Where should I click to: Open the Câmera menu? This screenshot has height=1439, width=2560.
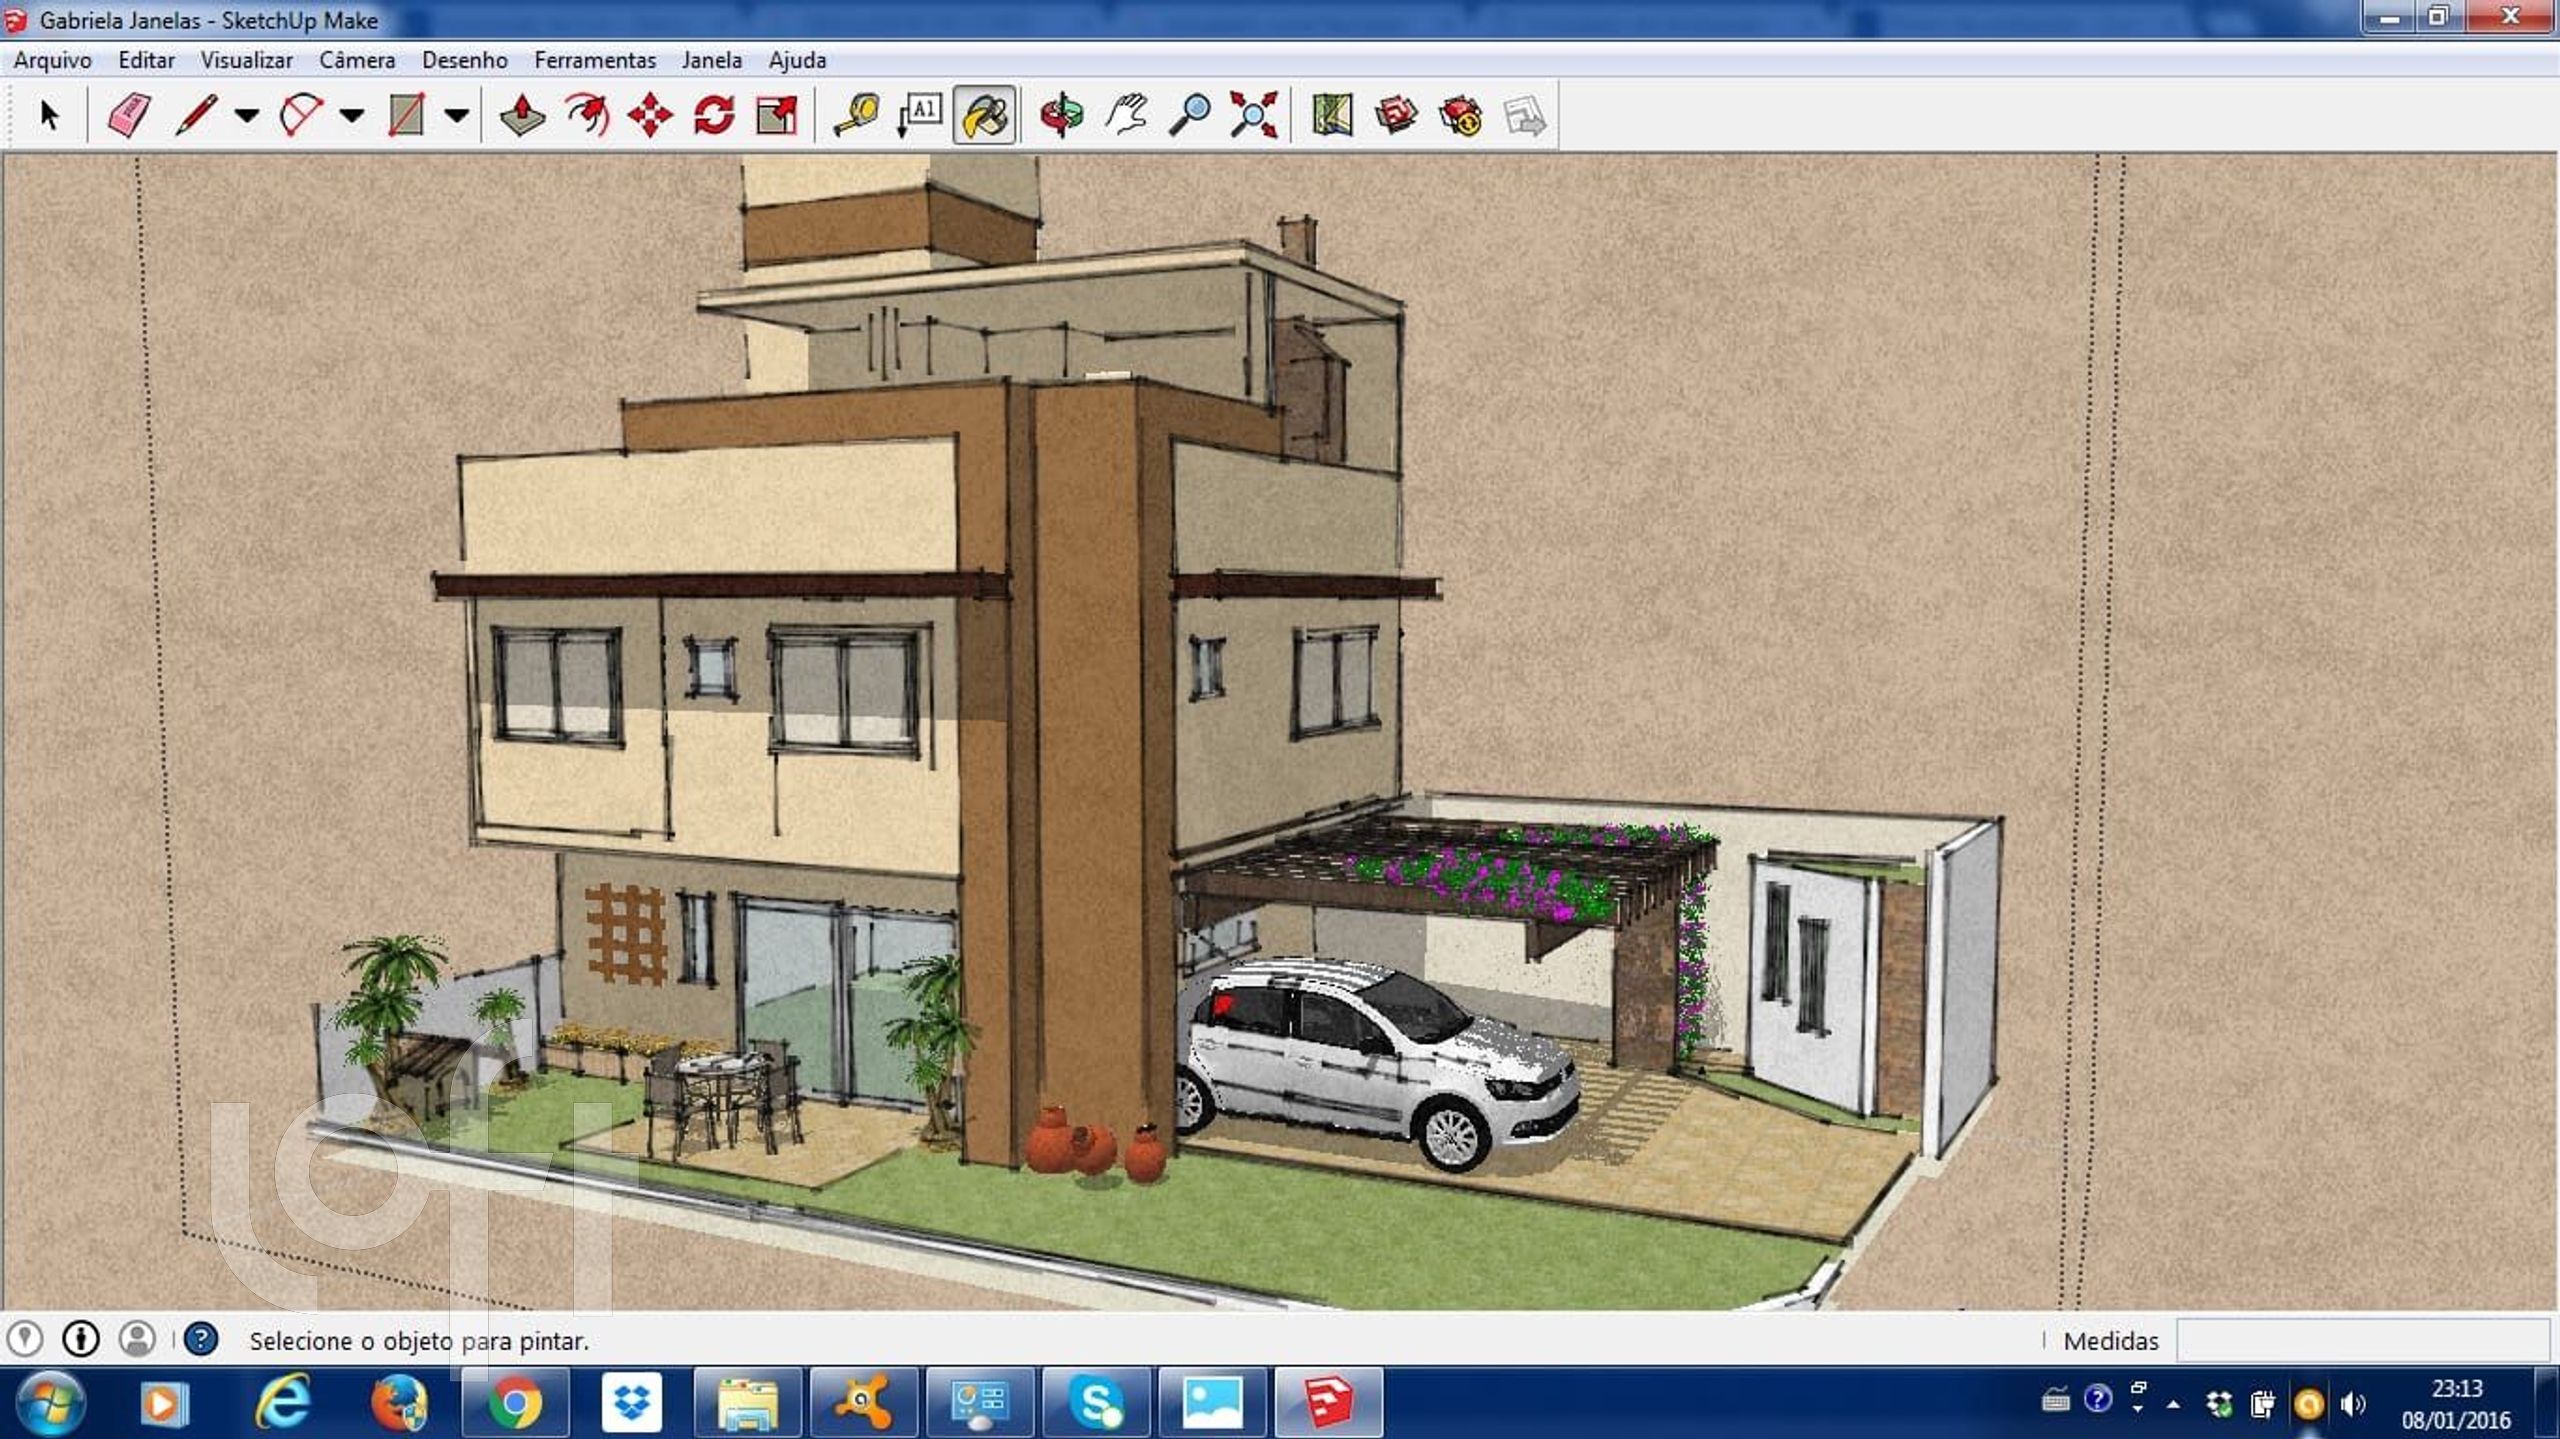pyautogui.click(x=357, y=60)
